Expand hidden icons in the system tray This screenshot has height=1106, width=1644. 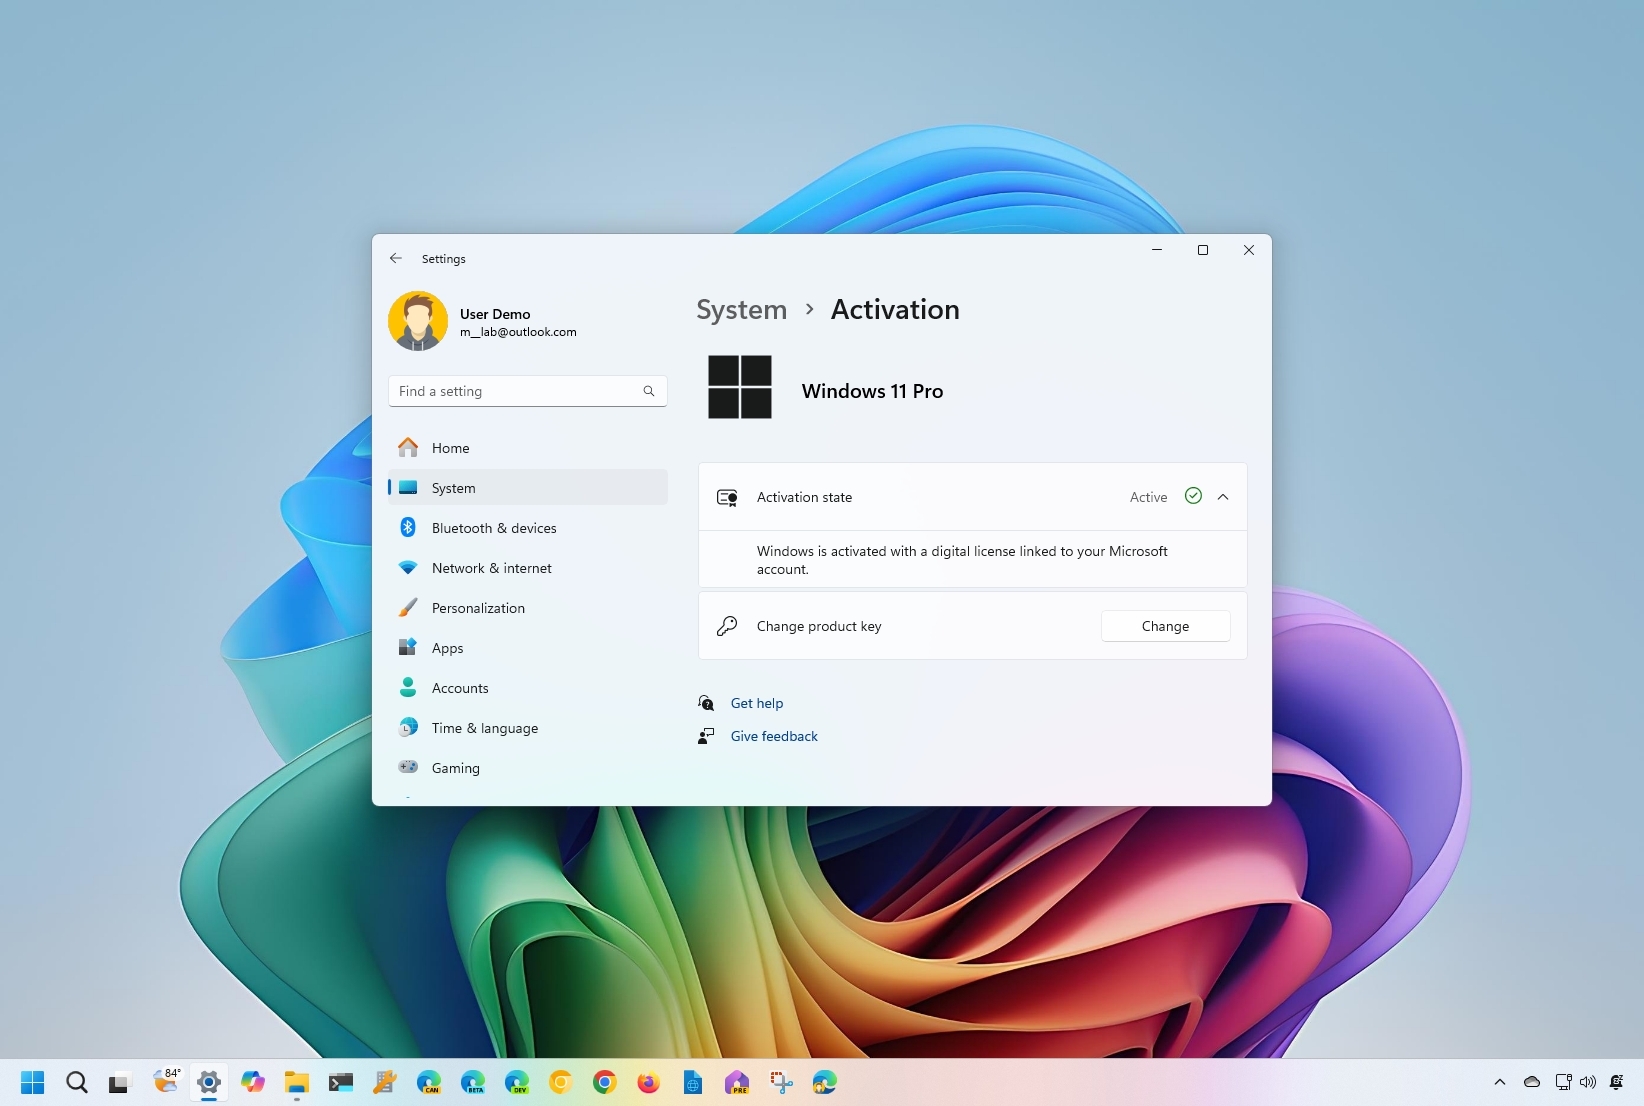(1500, 1082)
